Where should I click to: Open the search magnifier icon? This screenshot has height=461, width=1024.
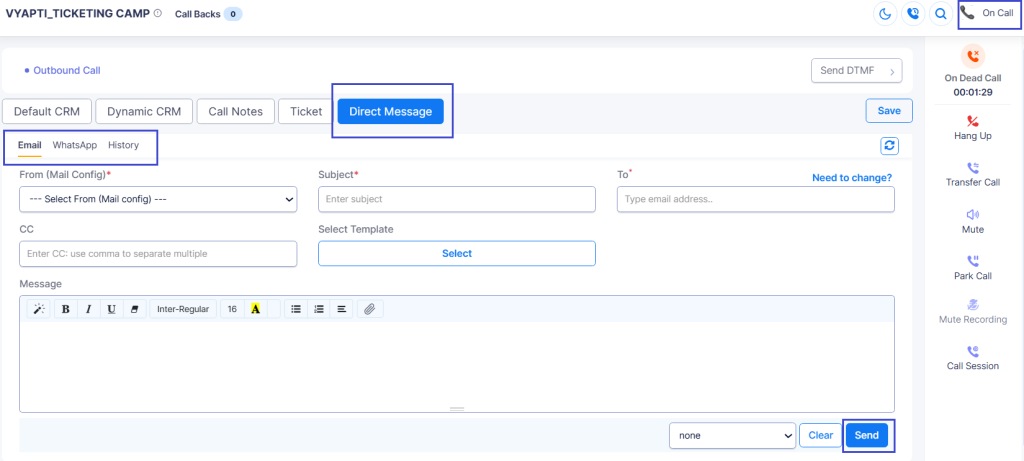coord(940,14)
